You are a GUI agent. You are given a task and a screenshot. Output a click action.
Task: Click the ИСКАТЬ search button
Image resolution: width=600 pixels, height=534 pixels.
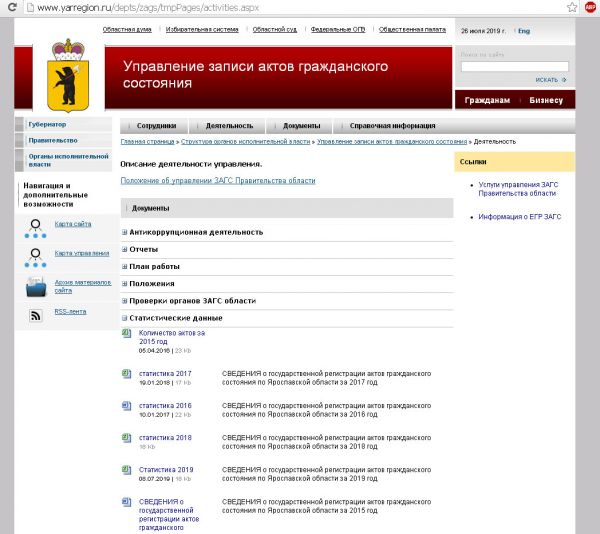pos(550,79)
